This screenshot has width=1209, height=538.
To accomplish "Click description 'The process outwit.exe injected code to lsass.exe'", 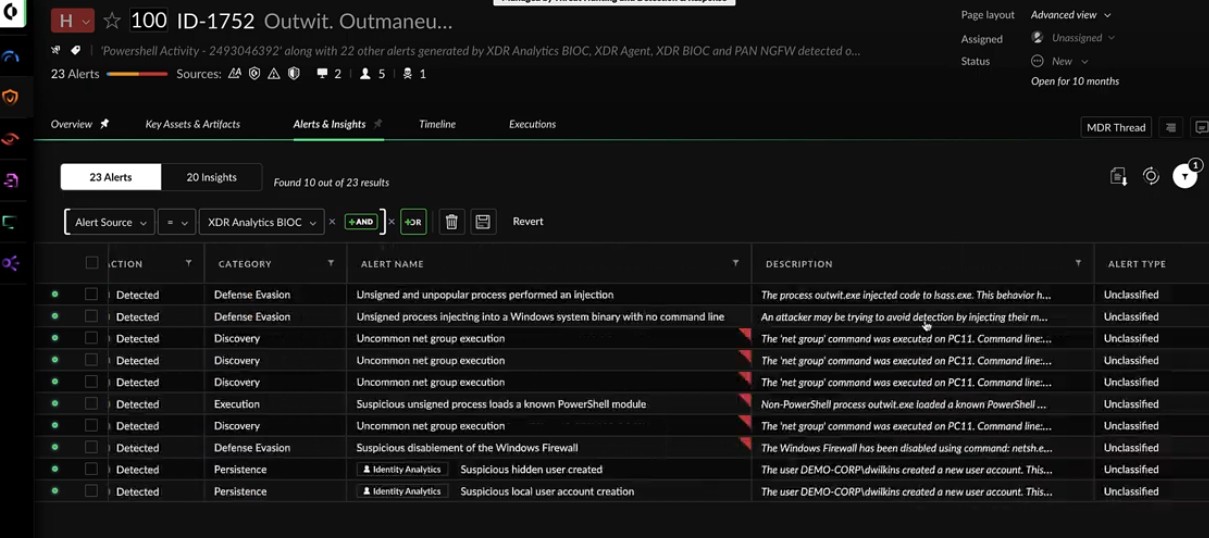I will coord(906,295).
